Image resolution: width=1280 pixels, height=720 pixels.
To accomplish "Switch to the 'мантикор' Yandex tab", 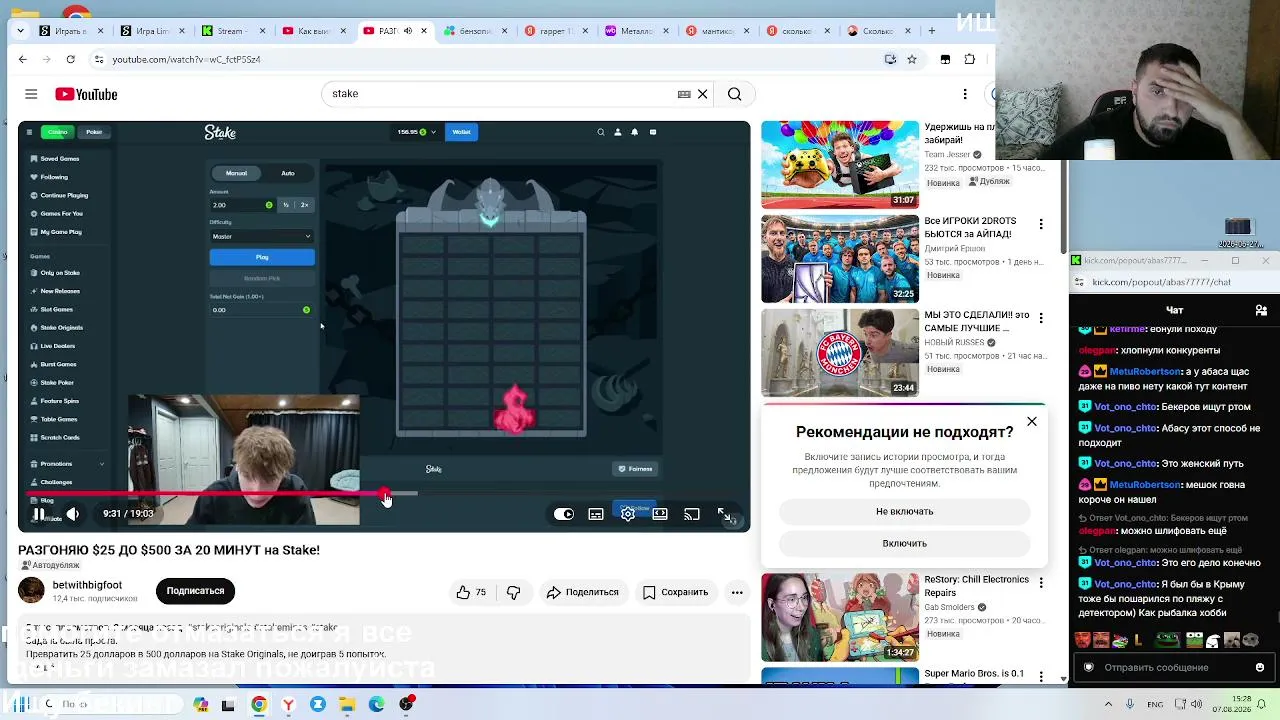I will (717, 31).
